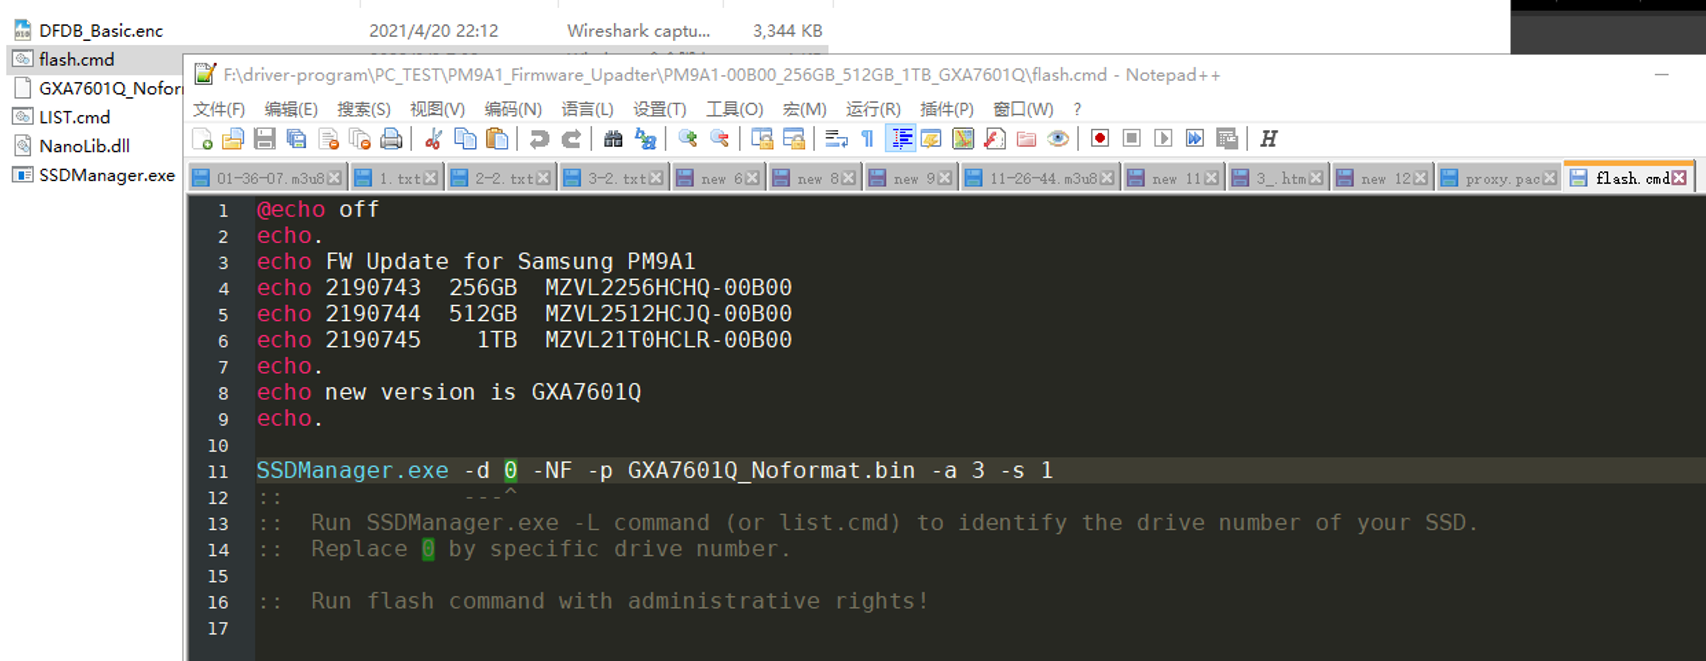Save the current file with floppy icon
The image size is (1706, 661).
pos(264,139)
